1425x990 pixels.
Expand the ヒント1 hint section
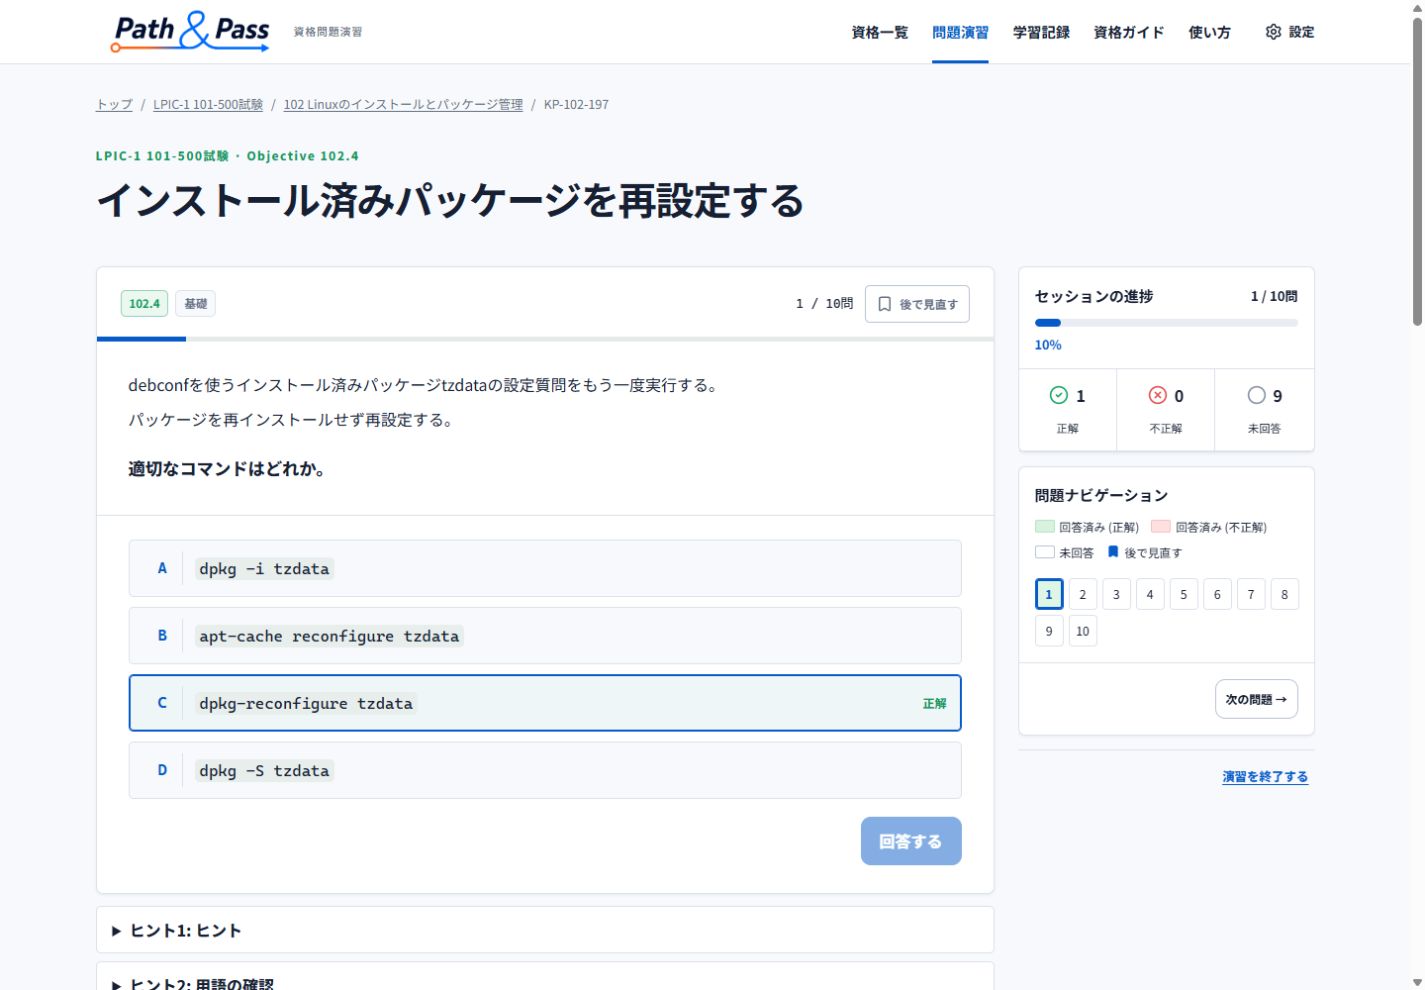(x=545, y=930)
